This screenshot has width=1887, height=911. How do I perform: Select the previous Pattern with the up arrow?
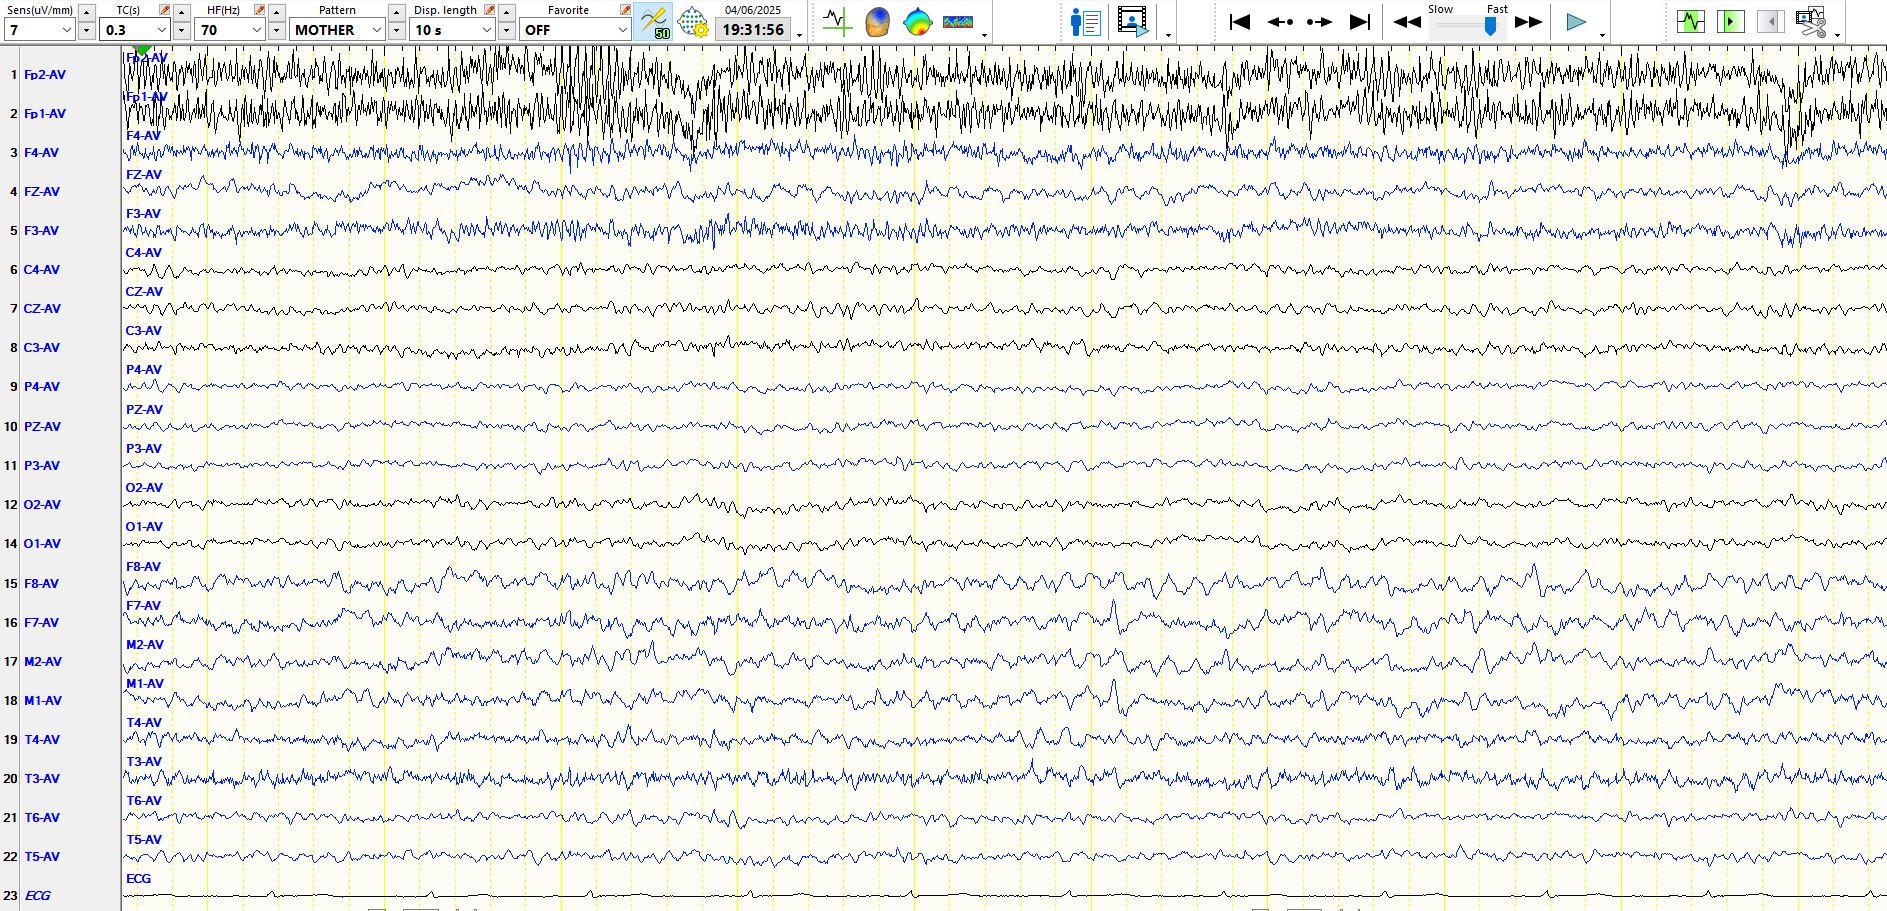click(x=396, y=12)
